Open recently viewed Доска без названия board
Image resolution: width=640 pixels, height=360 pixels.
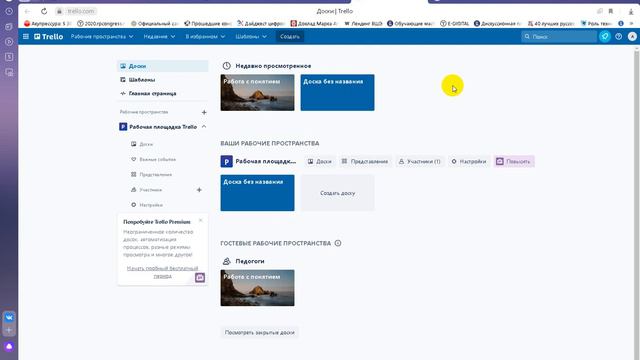(338, 92)
